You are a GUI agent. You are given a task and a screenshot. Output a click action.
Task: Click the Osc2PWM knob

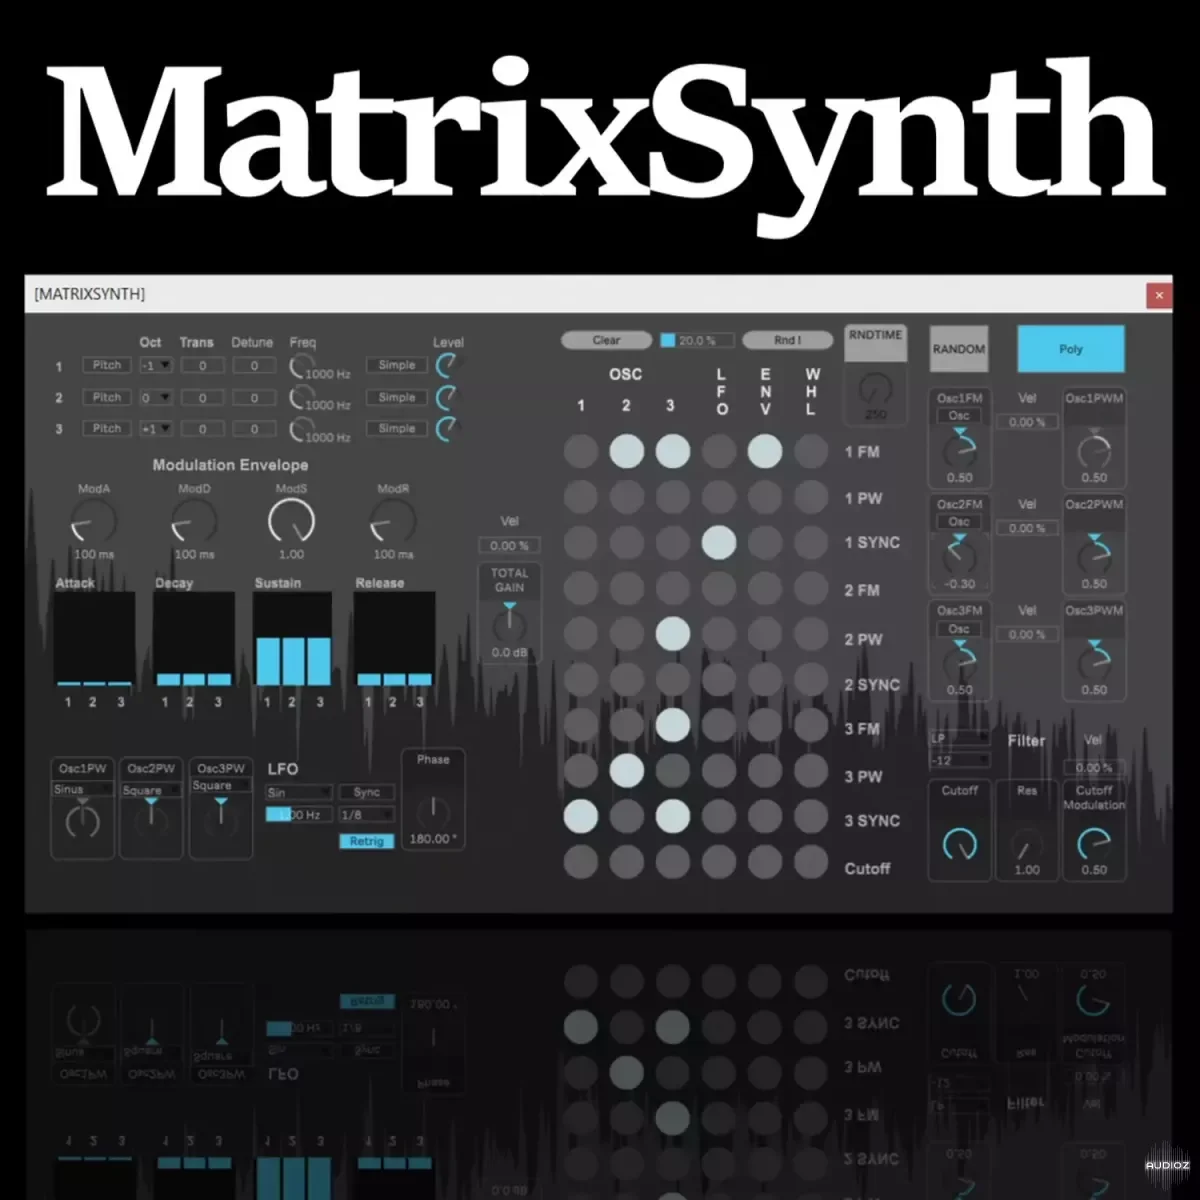(1094, 555)
